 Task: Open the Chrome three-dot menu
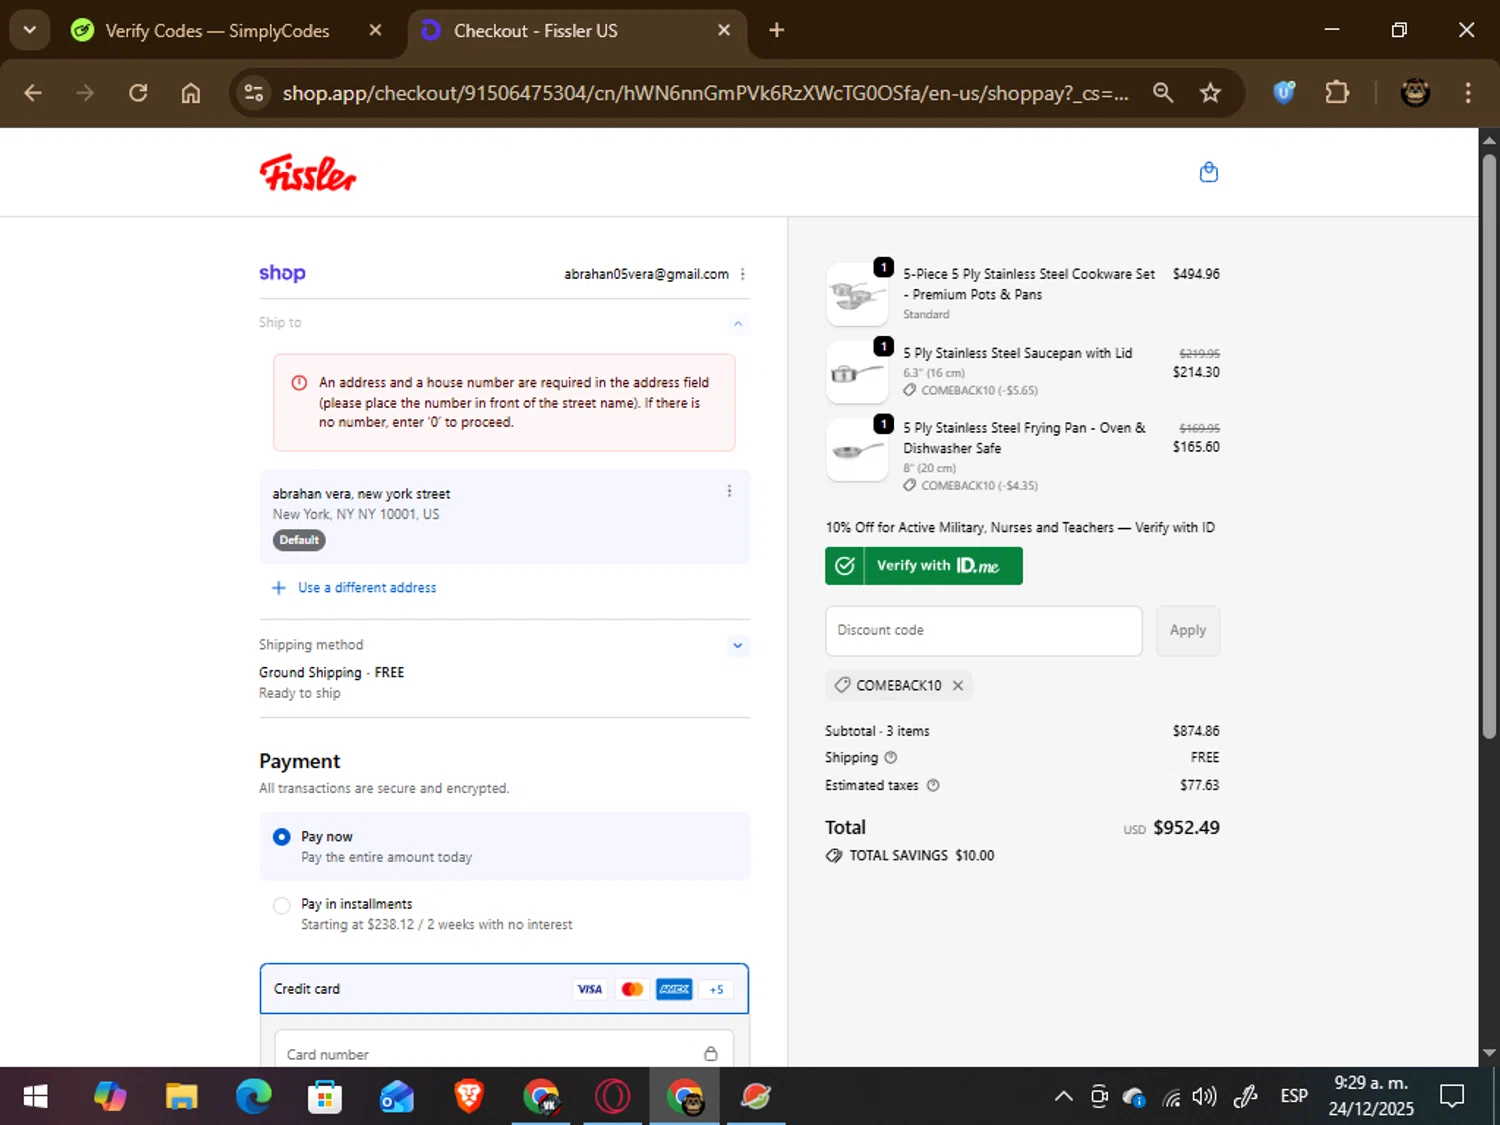1468,93
